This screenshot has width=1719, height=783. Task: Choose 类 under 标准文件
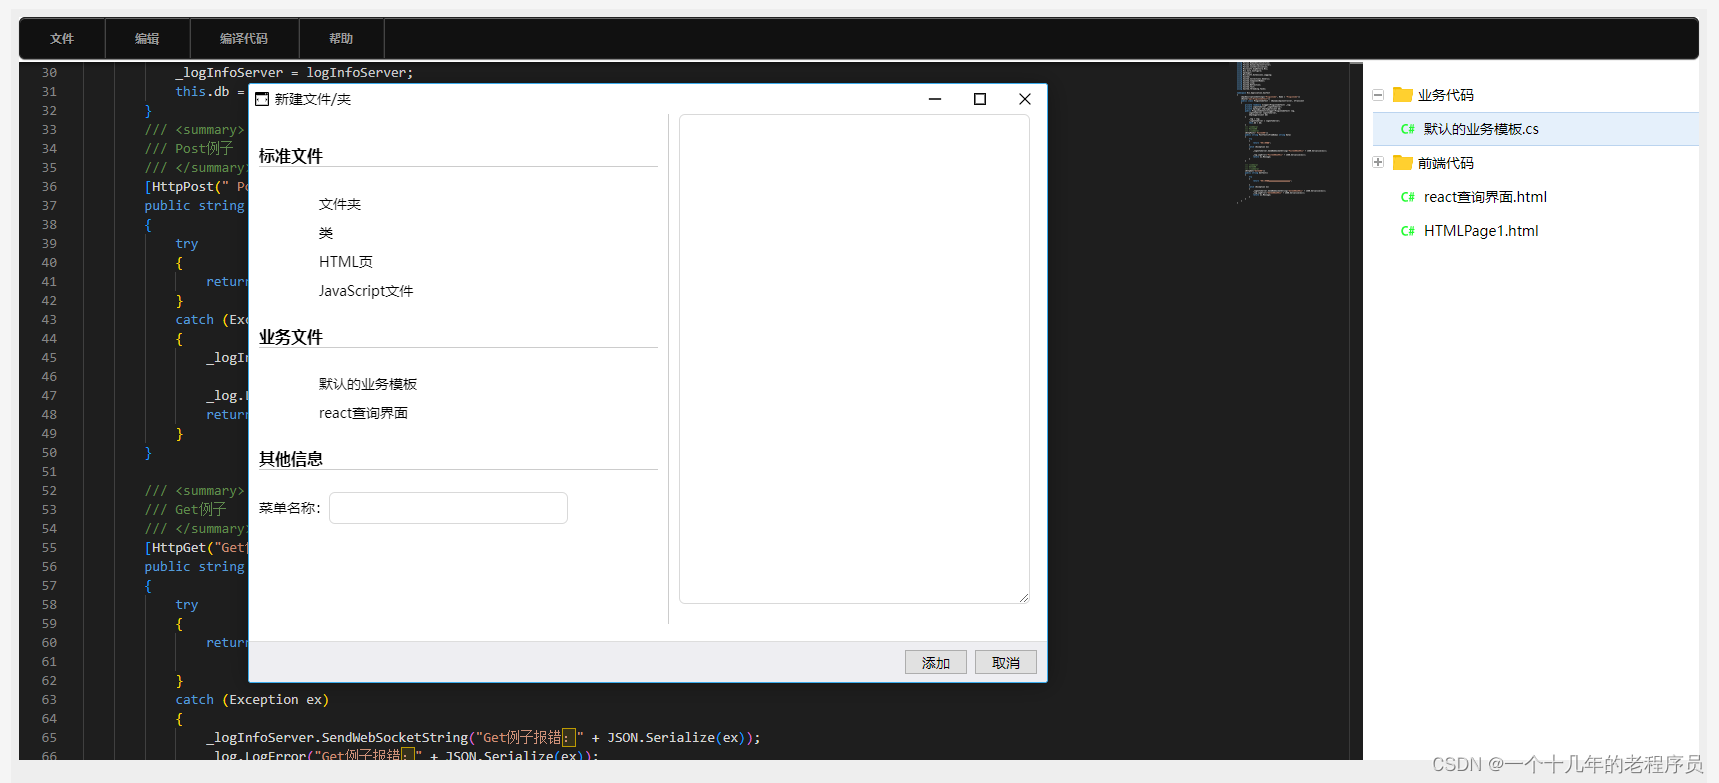click(x=326, y=233)
